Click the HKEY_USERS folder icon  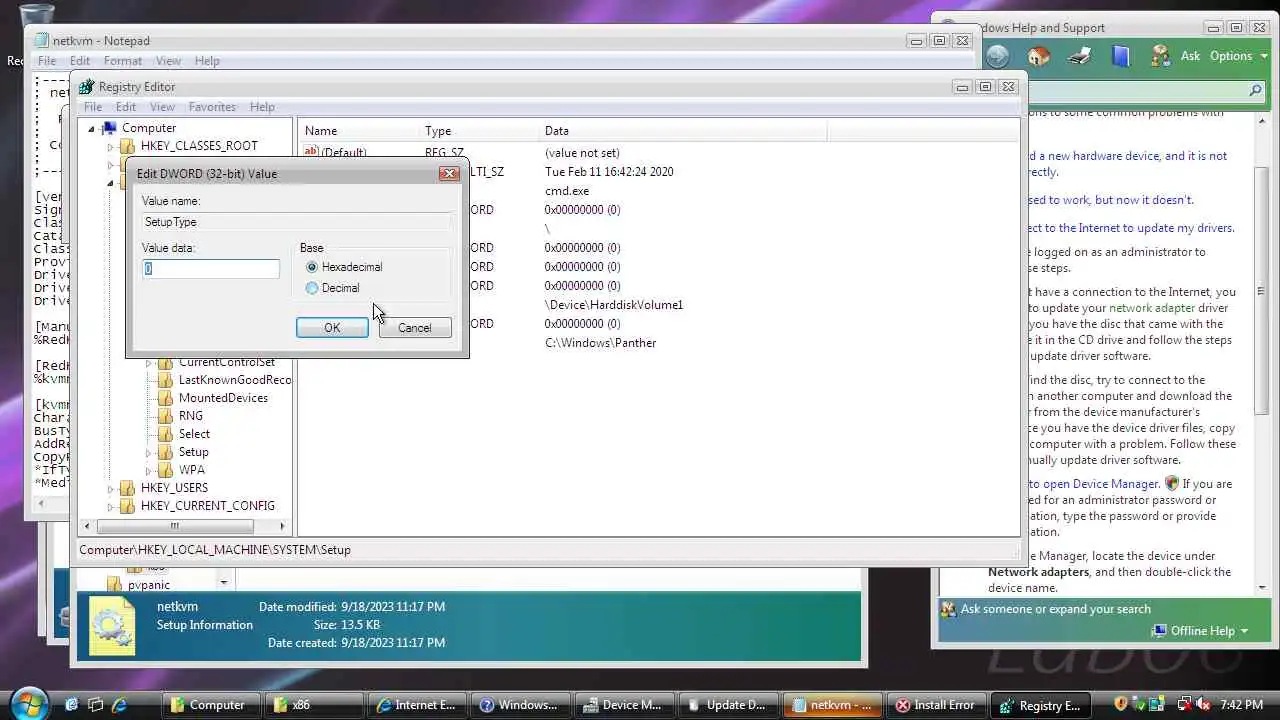127,488
